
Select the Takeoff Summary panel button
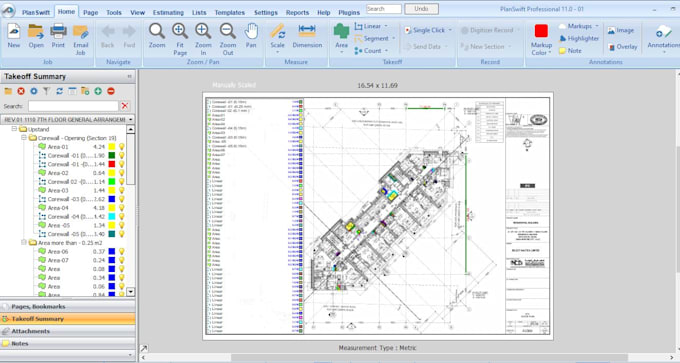(x=68, y=319)
